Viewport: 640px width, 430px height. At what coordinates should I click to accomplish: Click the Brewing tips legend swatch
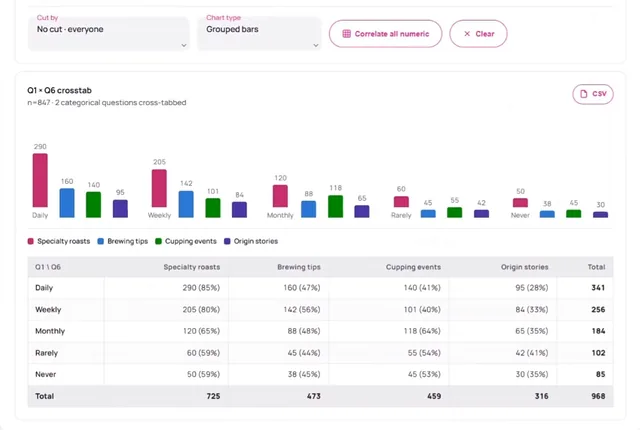point(101,241)
